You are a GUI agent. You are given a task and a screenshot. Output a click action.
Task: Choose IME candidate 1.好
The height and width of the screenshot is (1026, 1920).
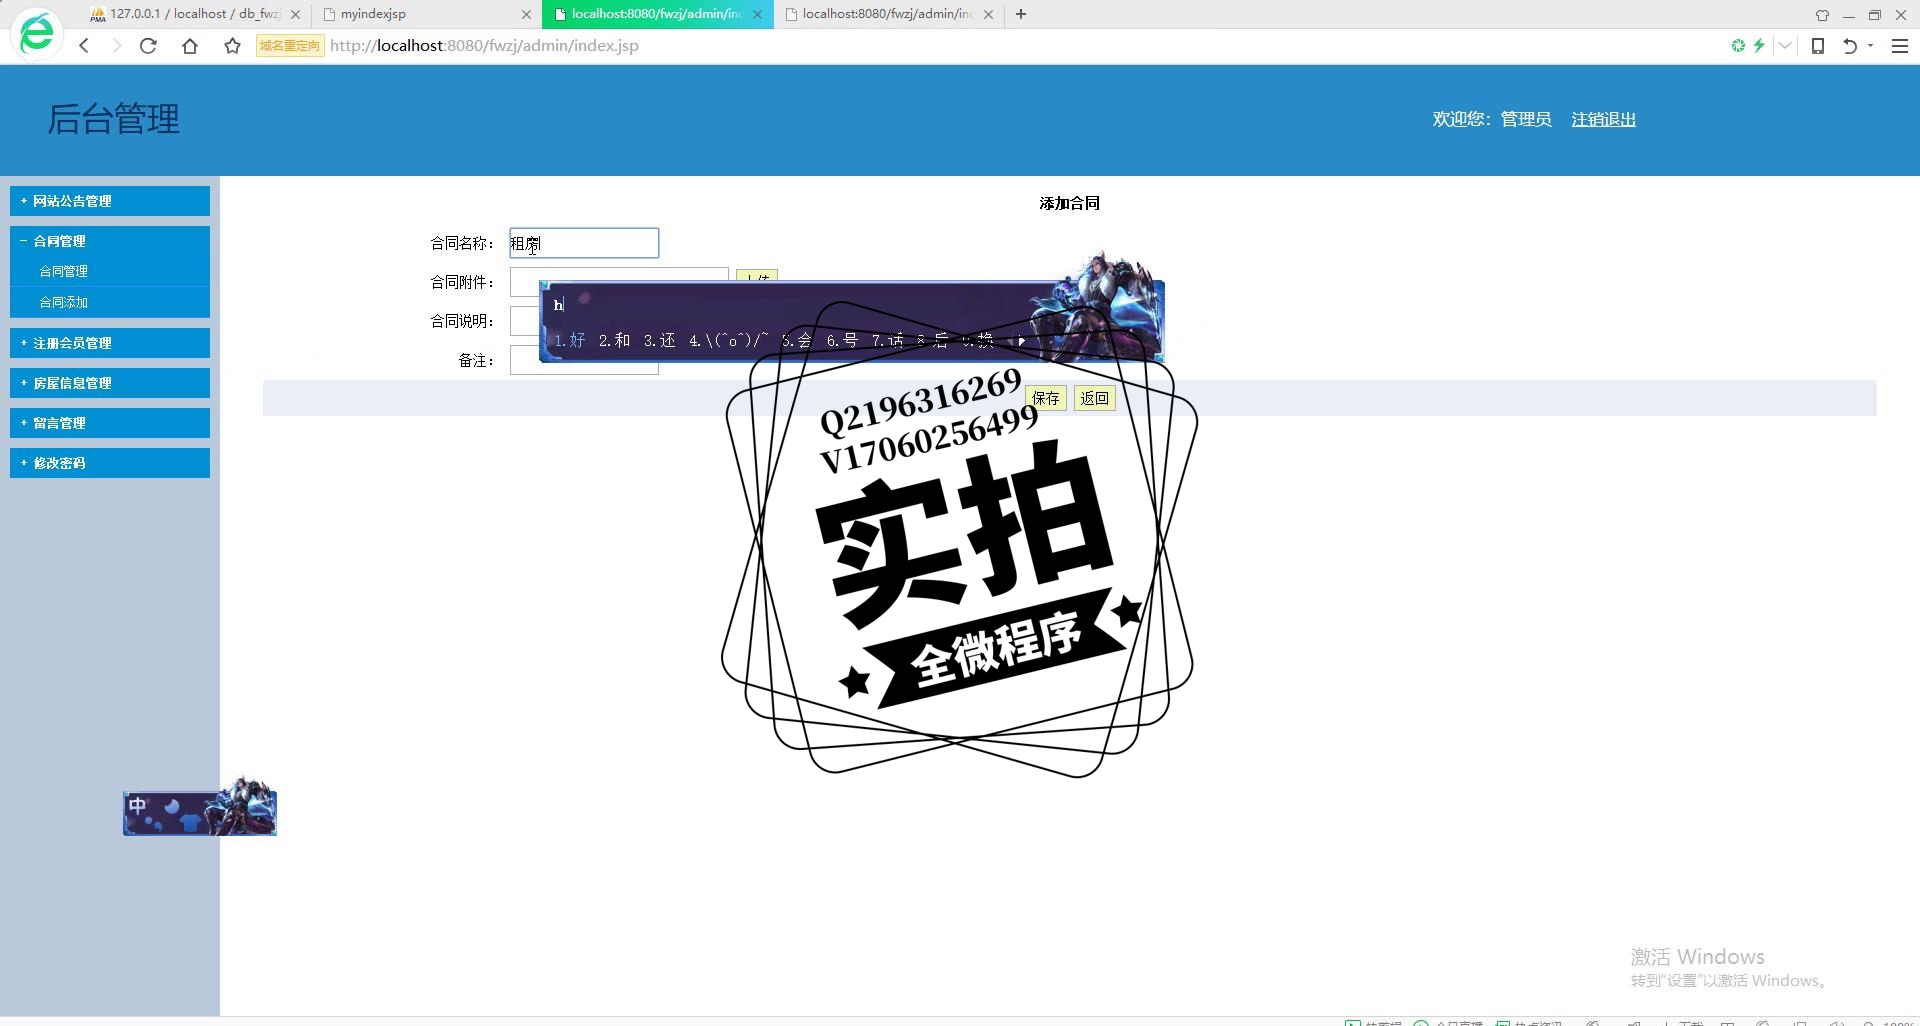570,341
